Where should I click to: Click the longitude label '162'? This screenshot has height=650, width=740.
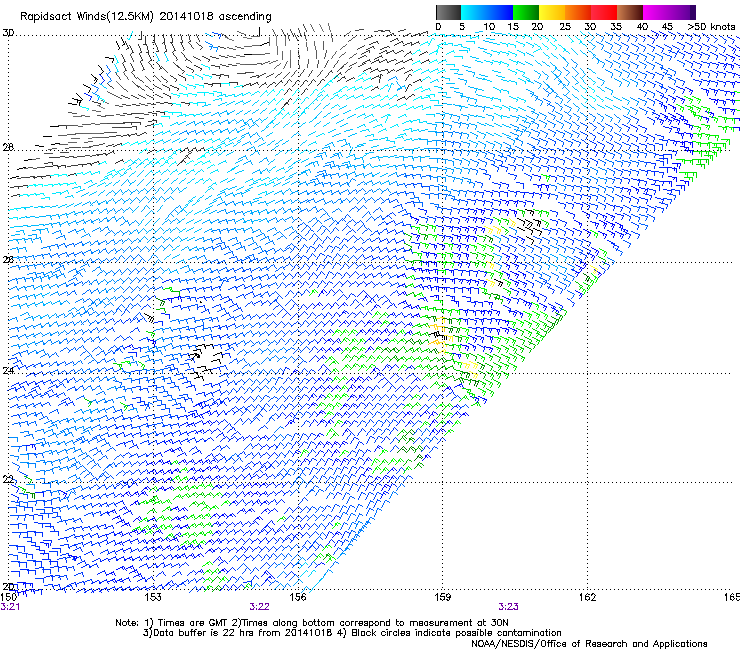(587, 597)
